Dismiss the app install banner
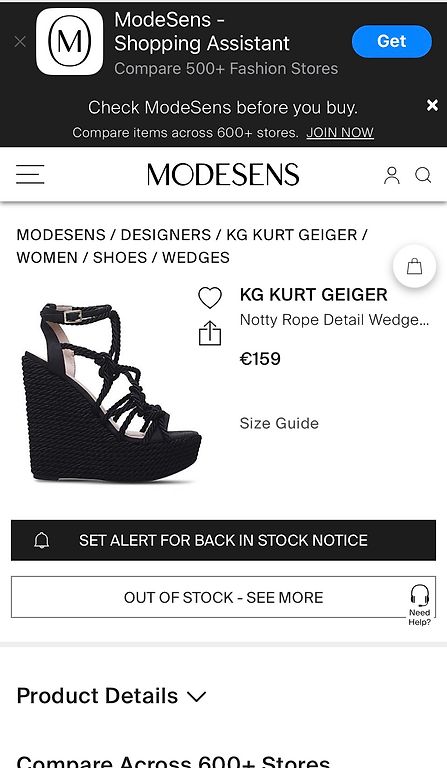 (20, 42)
